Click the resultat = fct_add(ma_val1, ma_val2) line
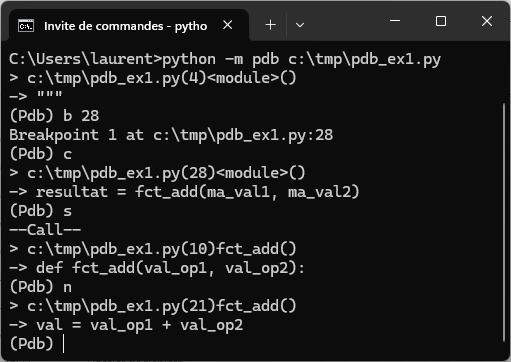 click(x=184, y=192)
